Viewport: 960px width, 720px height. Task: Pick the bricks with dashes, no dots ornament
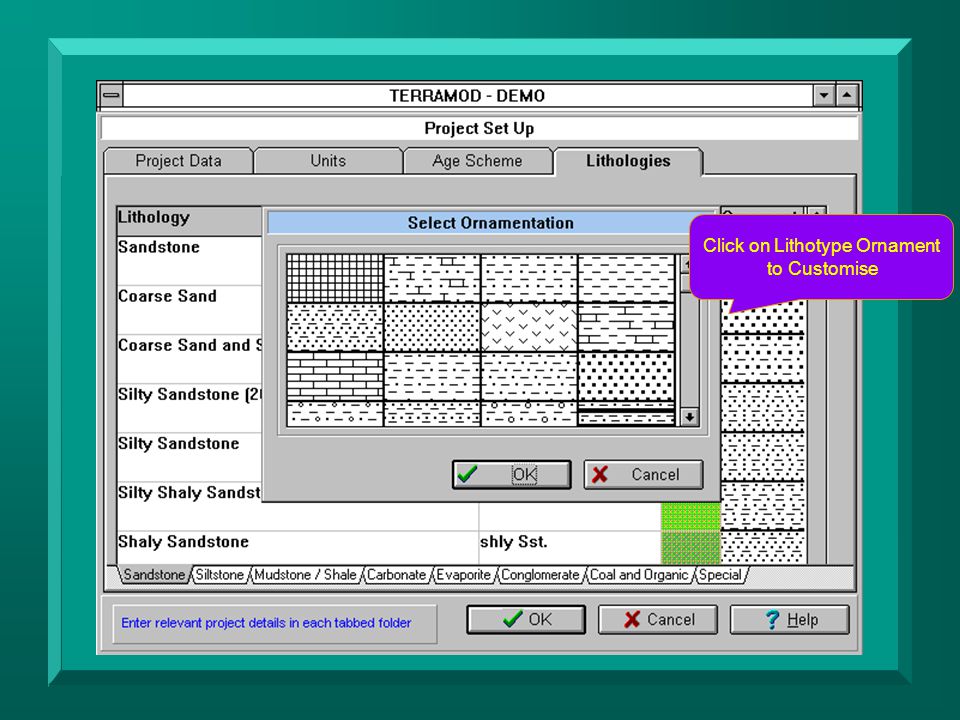coord(626,327)
